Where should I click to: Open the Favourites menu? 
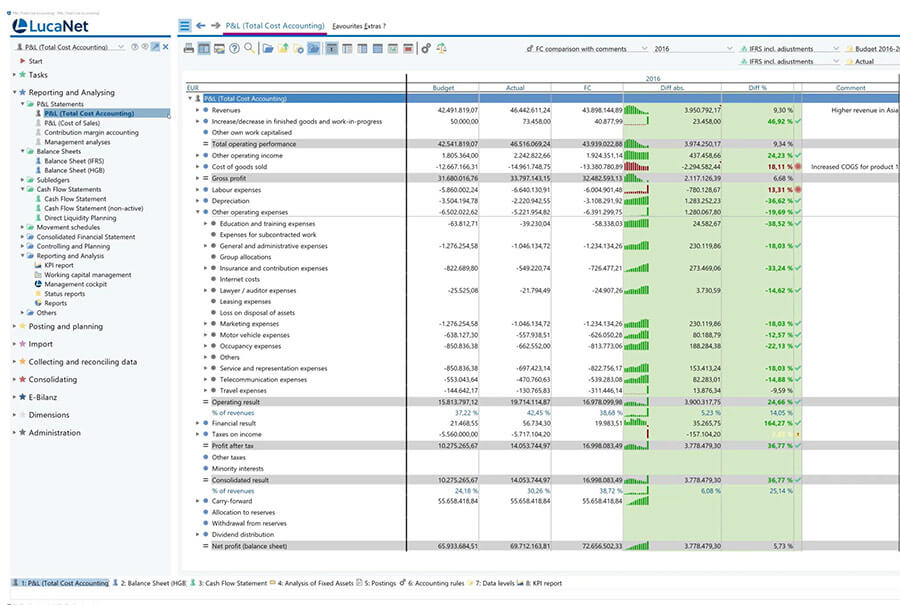[346, 25]
